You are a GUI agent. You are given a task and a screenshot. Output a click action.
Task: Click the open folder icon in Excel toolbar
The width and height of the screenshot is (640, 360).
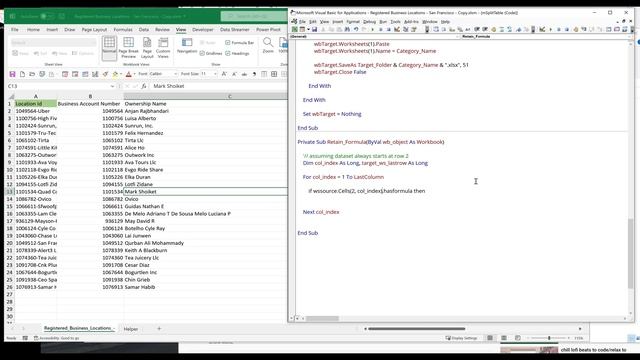32,74
